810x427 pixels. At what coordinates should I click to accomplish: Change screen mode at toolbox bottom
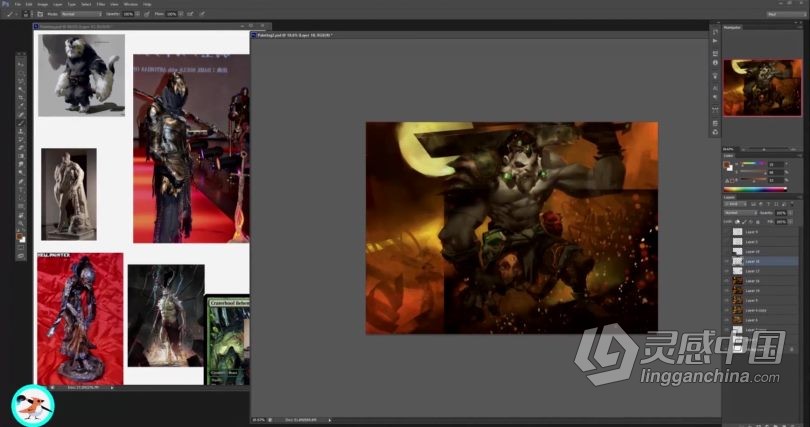click(20, 256)
